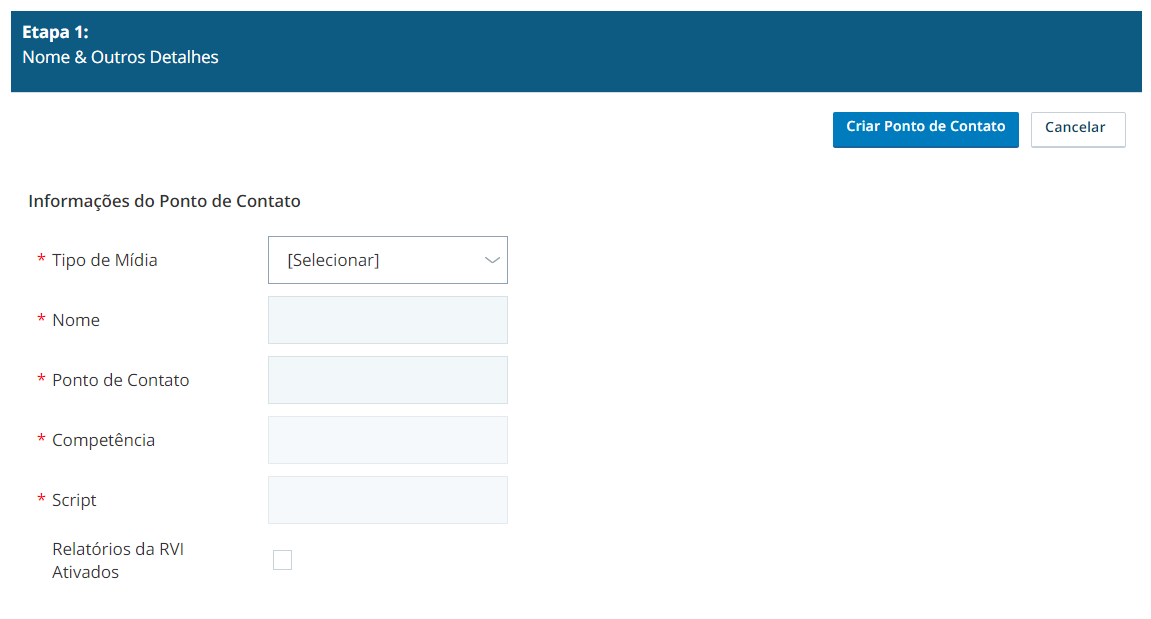
Task: Click the Etapa 1 header title
Action: point(55,32)
